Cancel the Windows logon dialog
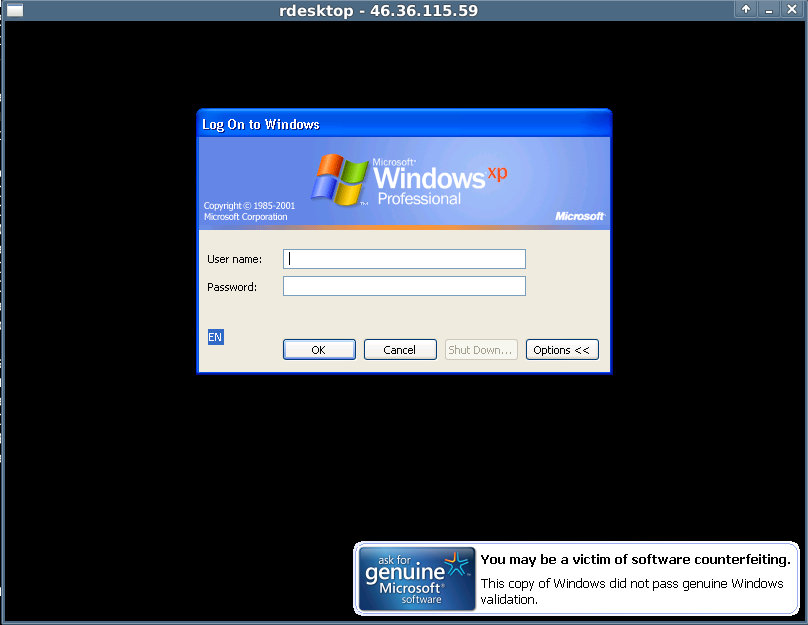The height and width of the screenshot is (625, 808). 400,350
